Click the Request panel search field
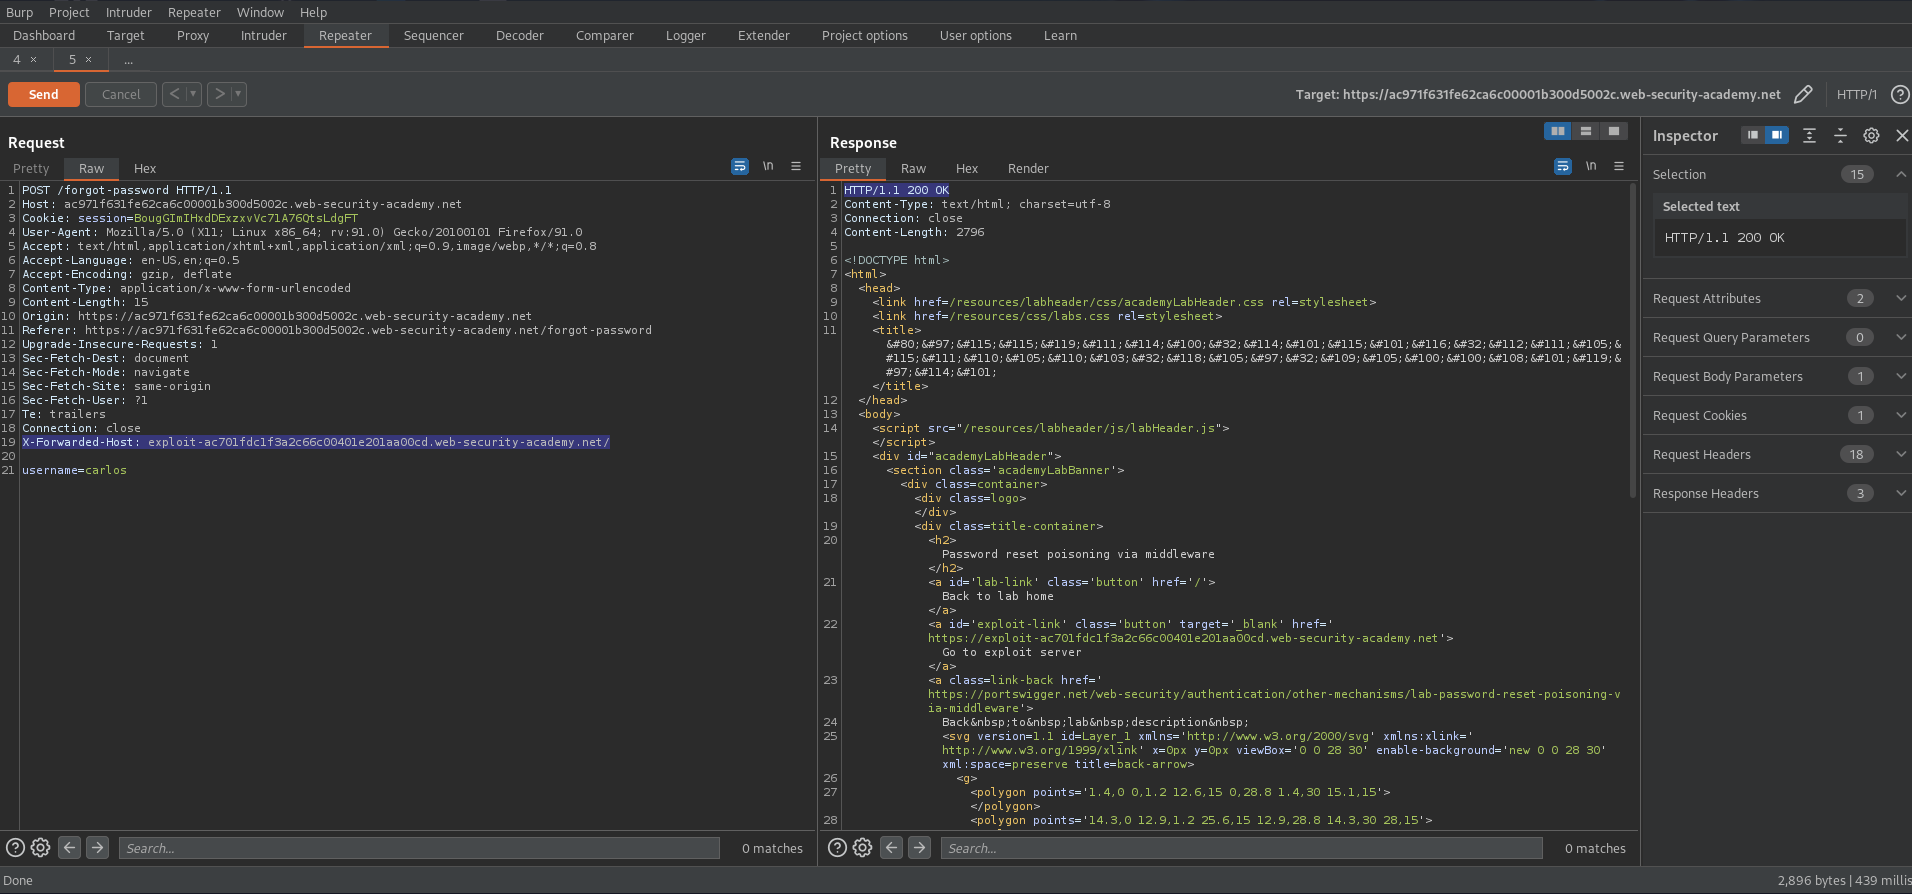The height and width of the screenshot is (894, 1912). [x=419, y=848]
